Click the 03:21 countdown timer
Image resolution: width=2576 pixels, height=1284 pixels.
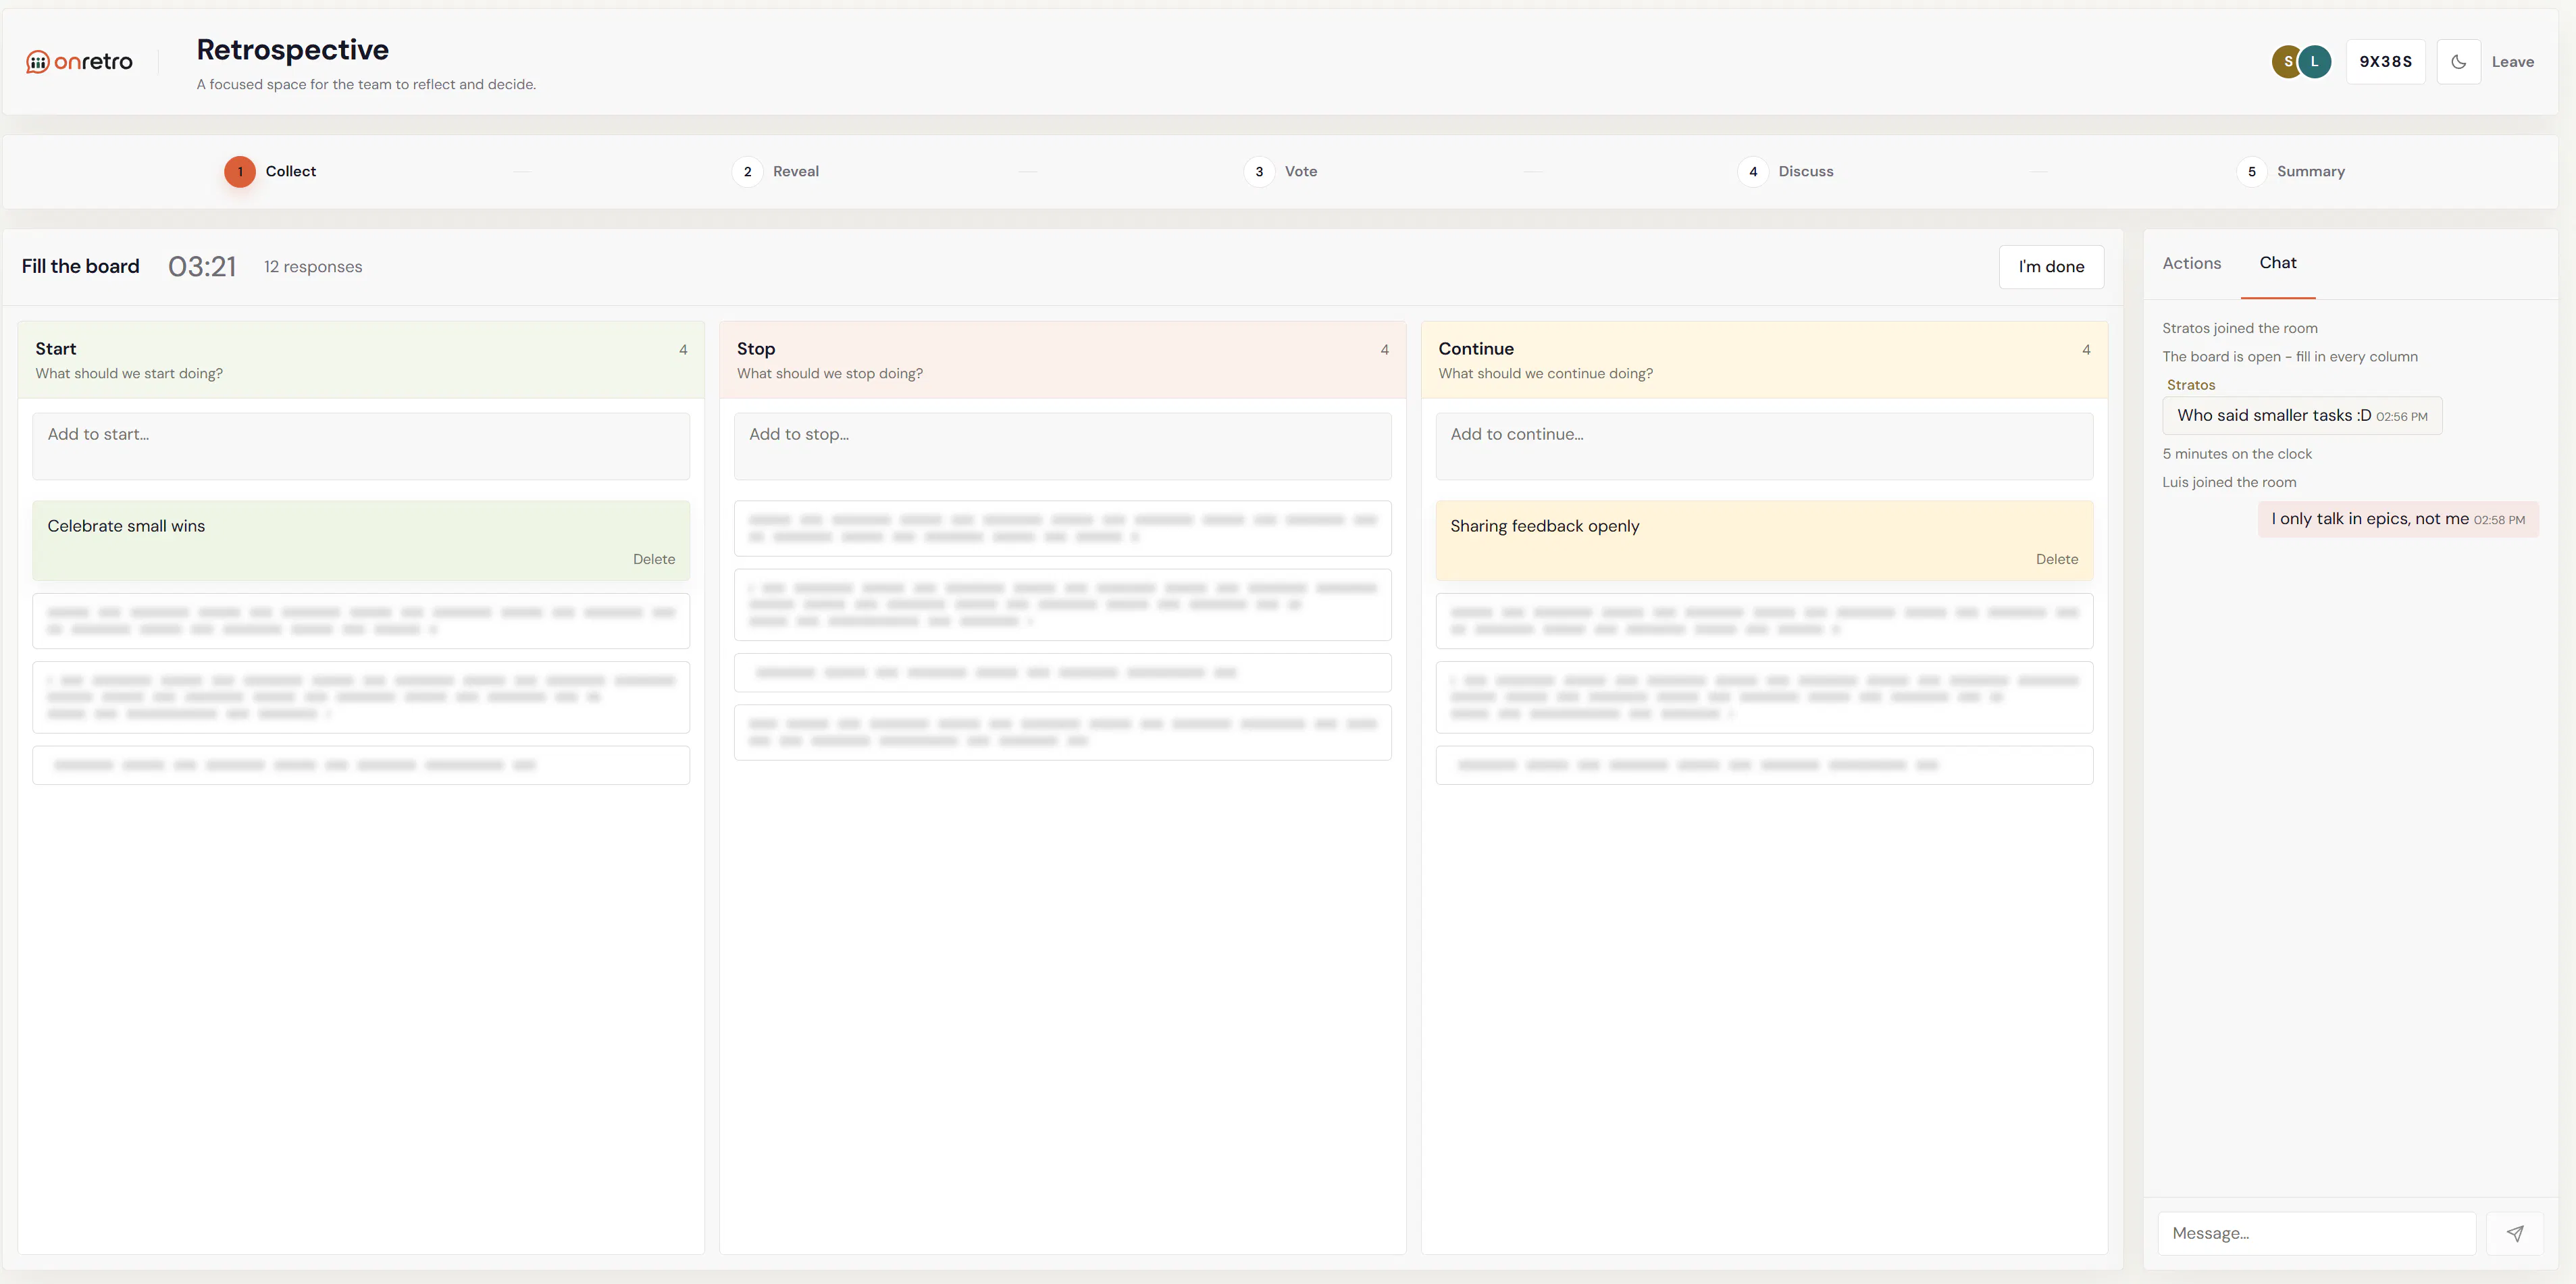pos(202,267)
